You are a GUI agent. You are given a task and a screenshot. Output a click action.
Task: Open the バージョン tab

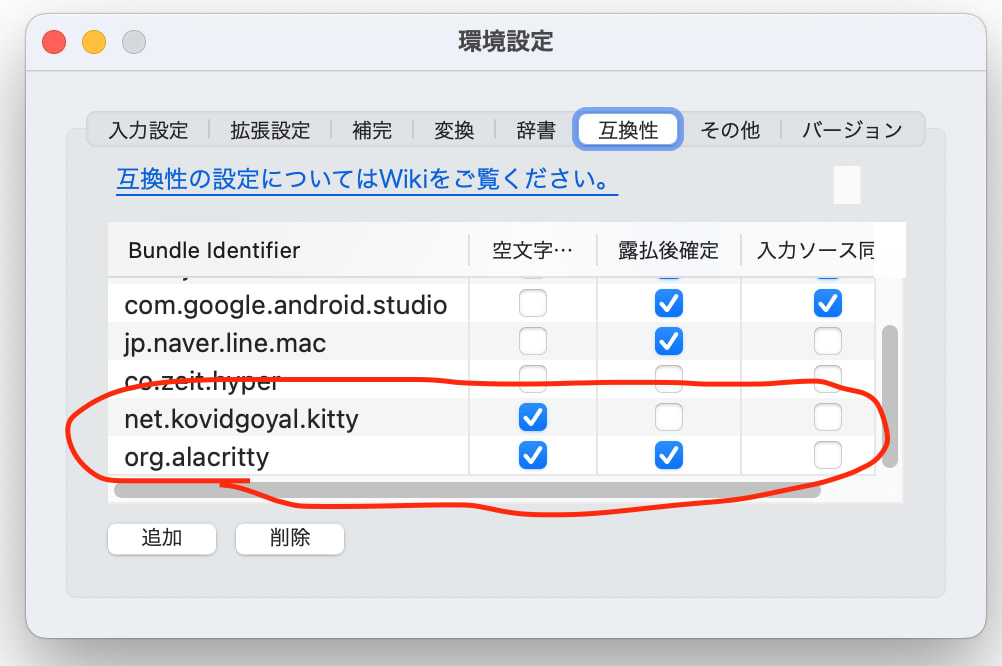(852, 130)
